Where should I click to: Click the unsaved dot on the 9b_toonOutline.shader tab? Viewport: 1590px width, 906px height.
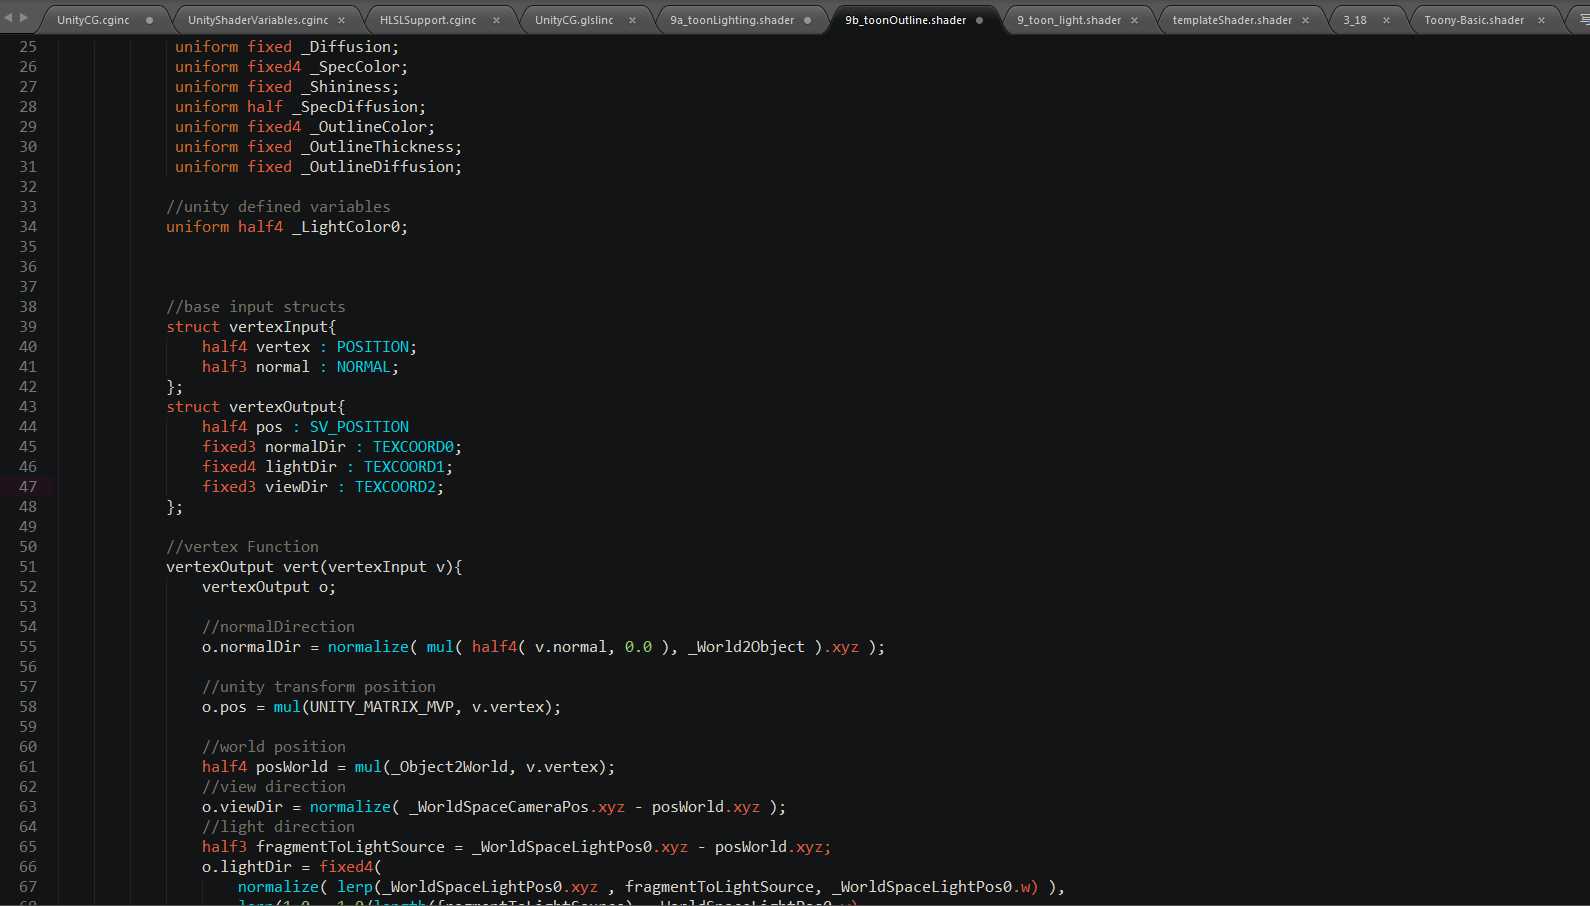click(x=979, y=20)
